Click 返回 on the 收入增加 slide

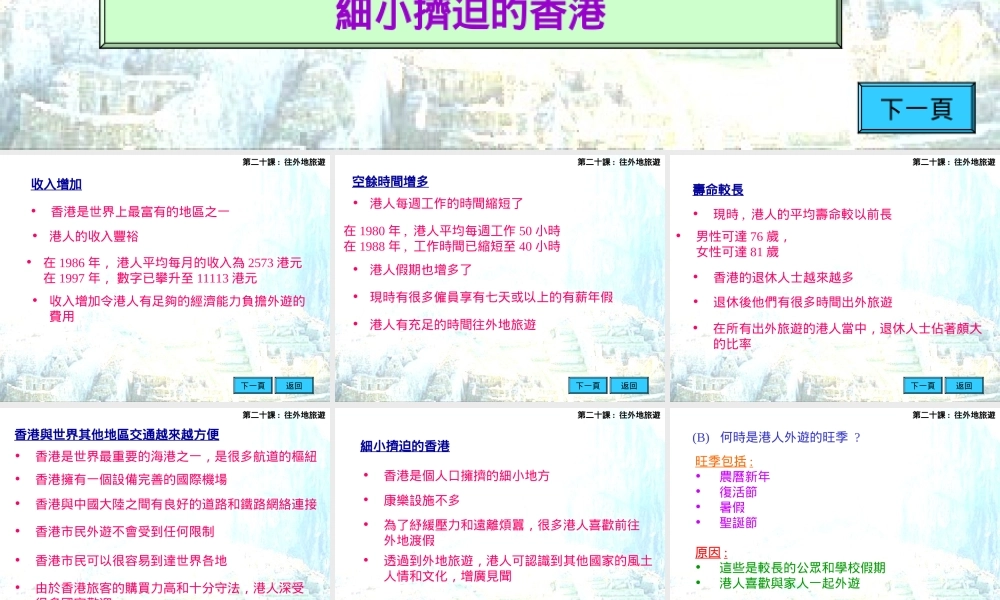point(294,385)
